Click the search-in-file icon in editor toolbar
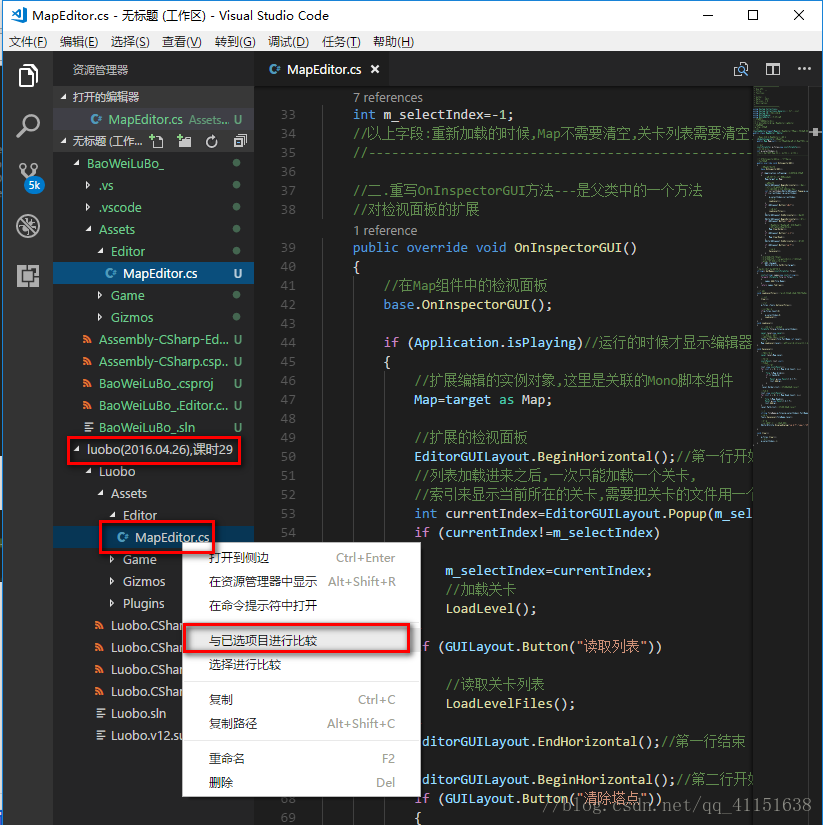The image size is (823, 825). [x=741, y=69]
